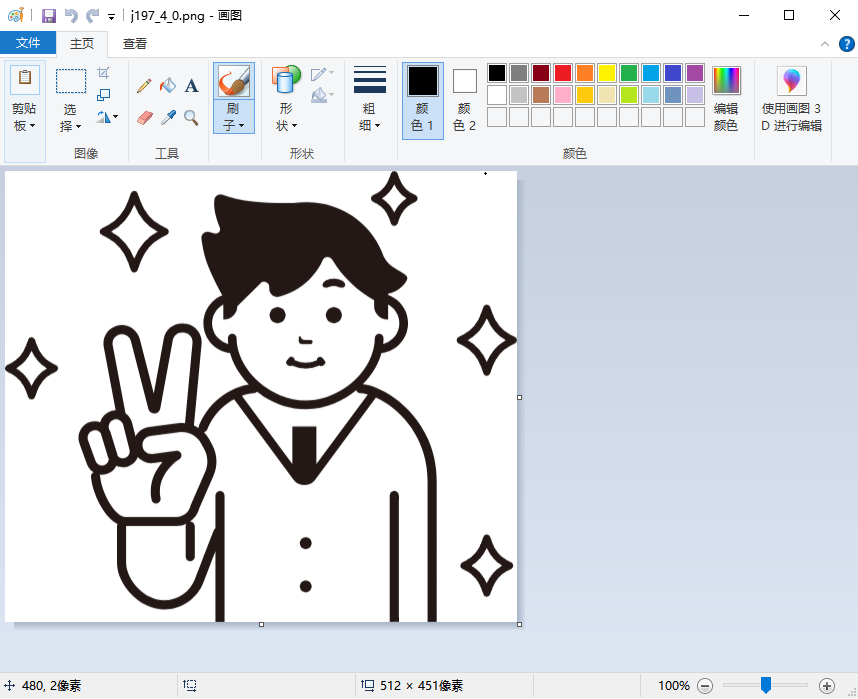Click the Save icon in title bar

tap(48, 16)
